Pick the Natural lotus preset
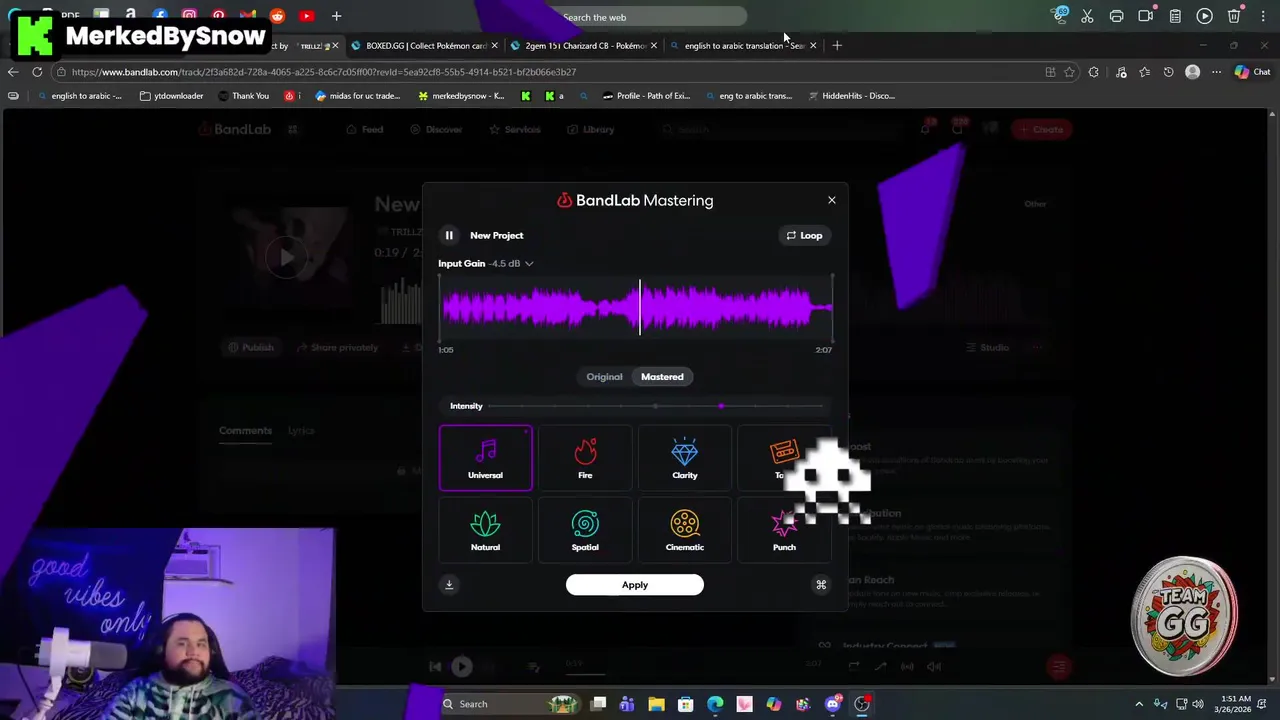 (485, 530)
